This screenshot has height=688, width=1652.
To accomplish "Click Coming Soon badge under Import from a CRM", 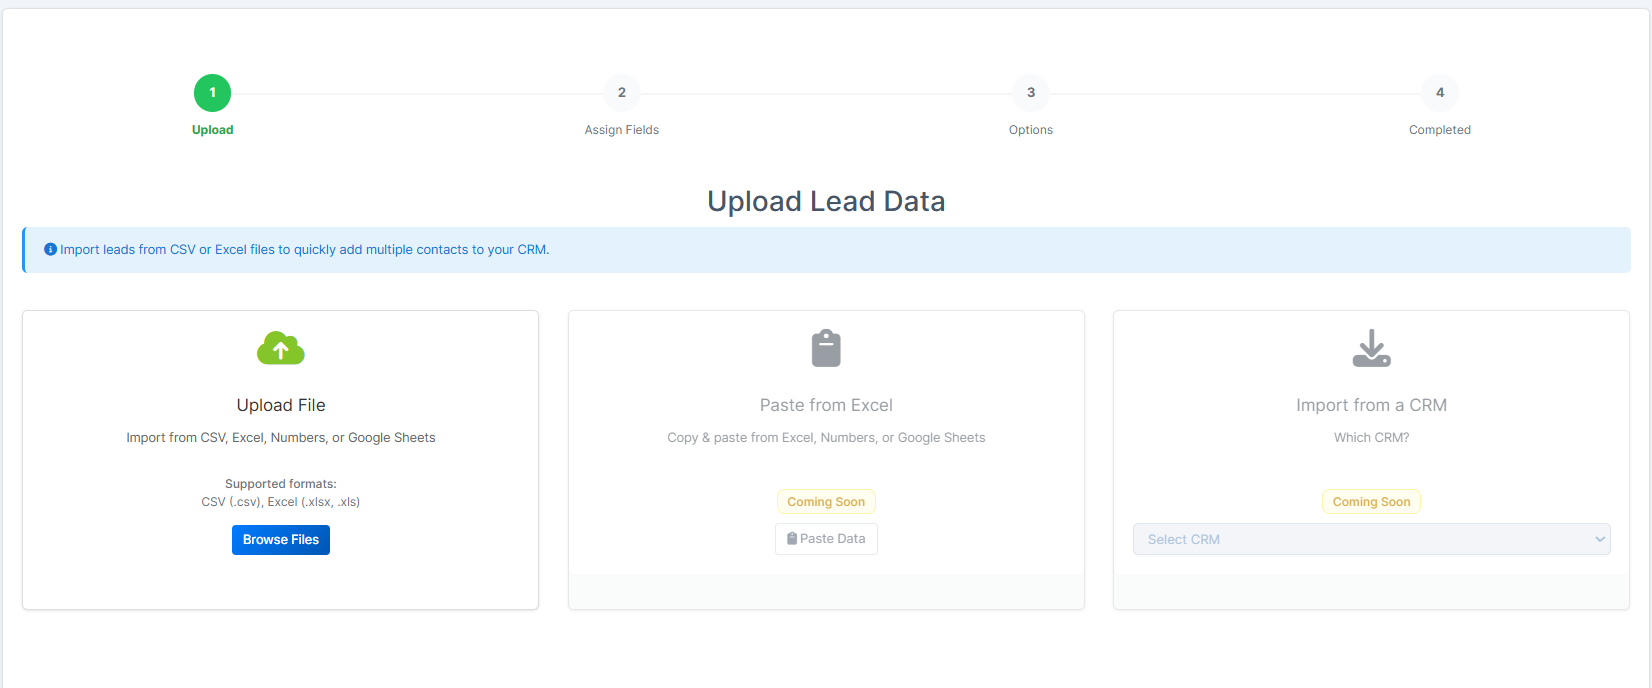I will [1371, 502].
